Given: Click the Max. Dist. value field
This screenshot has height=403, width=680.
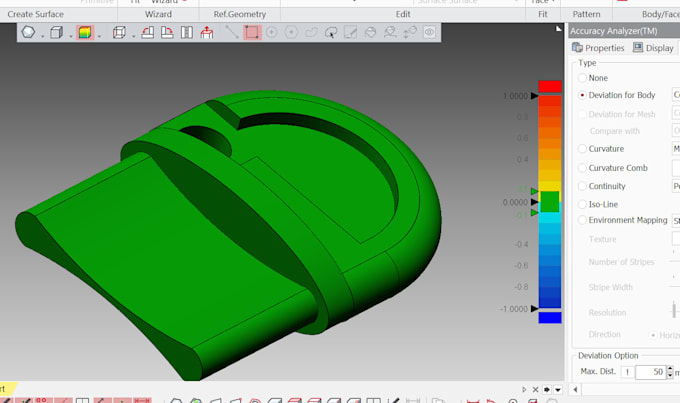Looking at the screenshot, I should [x=650, y=372].
